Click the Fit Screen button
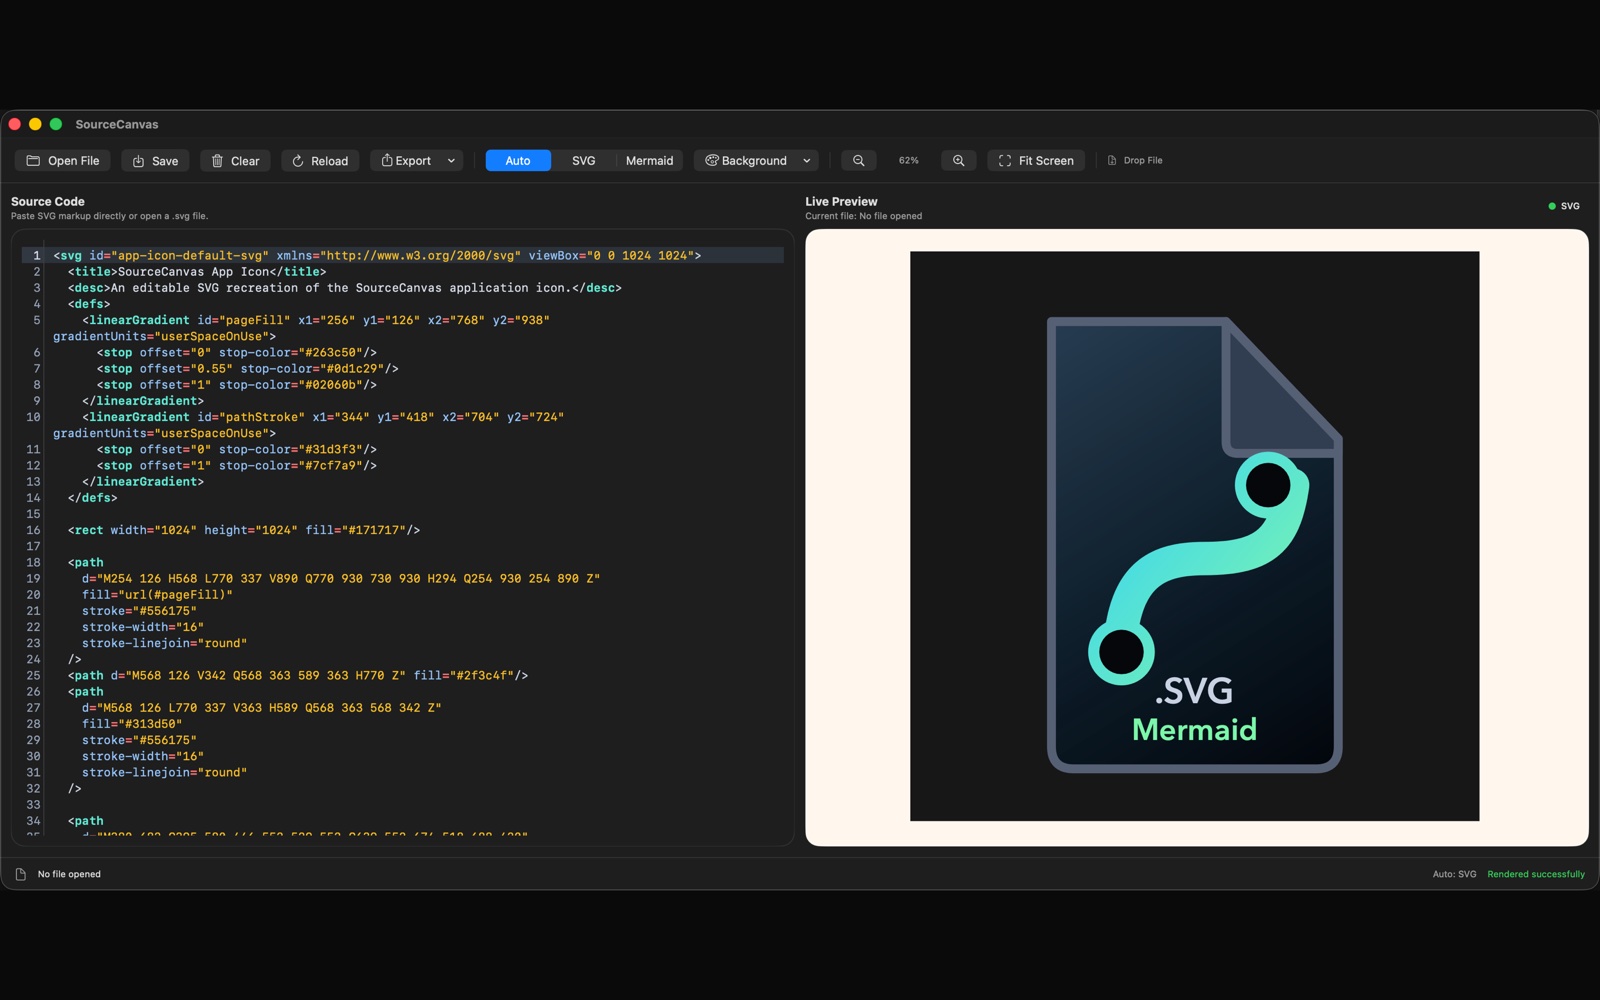Viewport: 1600px width, 1000px height. tap(1036, 160)
